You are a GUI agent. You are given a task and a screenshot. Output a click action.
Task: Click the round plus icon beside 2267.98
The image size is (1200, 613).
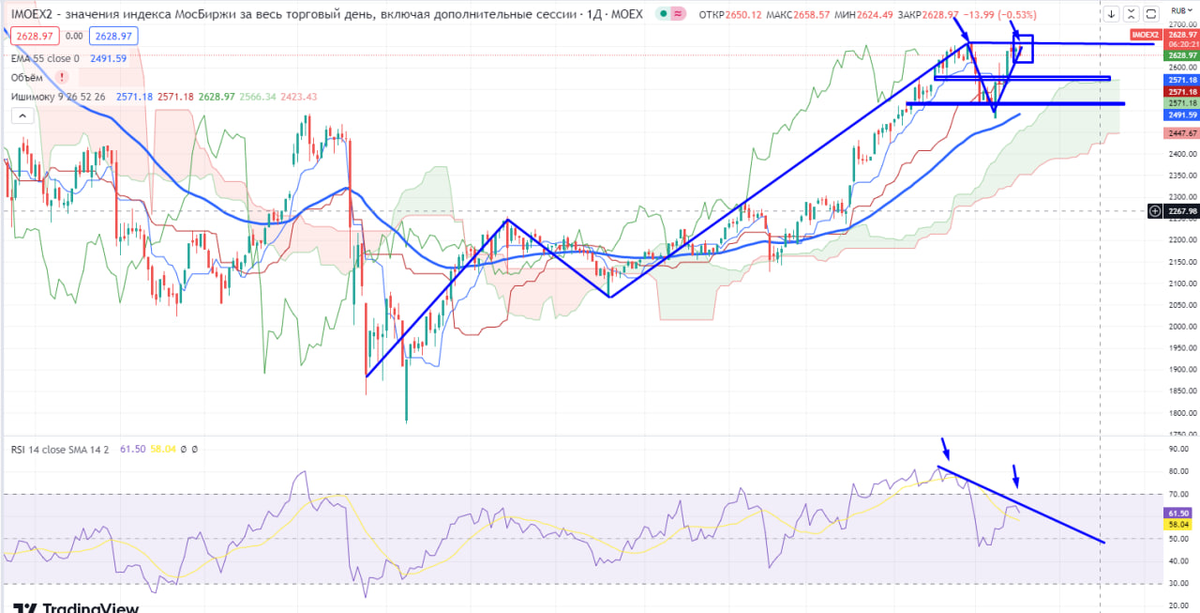click(1155, 211)
